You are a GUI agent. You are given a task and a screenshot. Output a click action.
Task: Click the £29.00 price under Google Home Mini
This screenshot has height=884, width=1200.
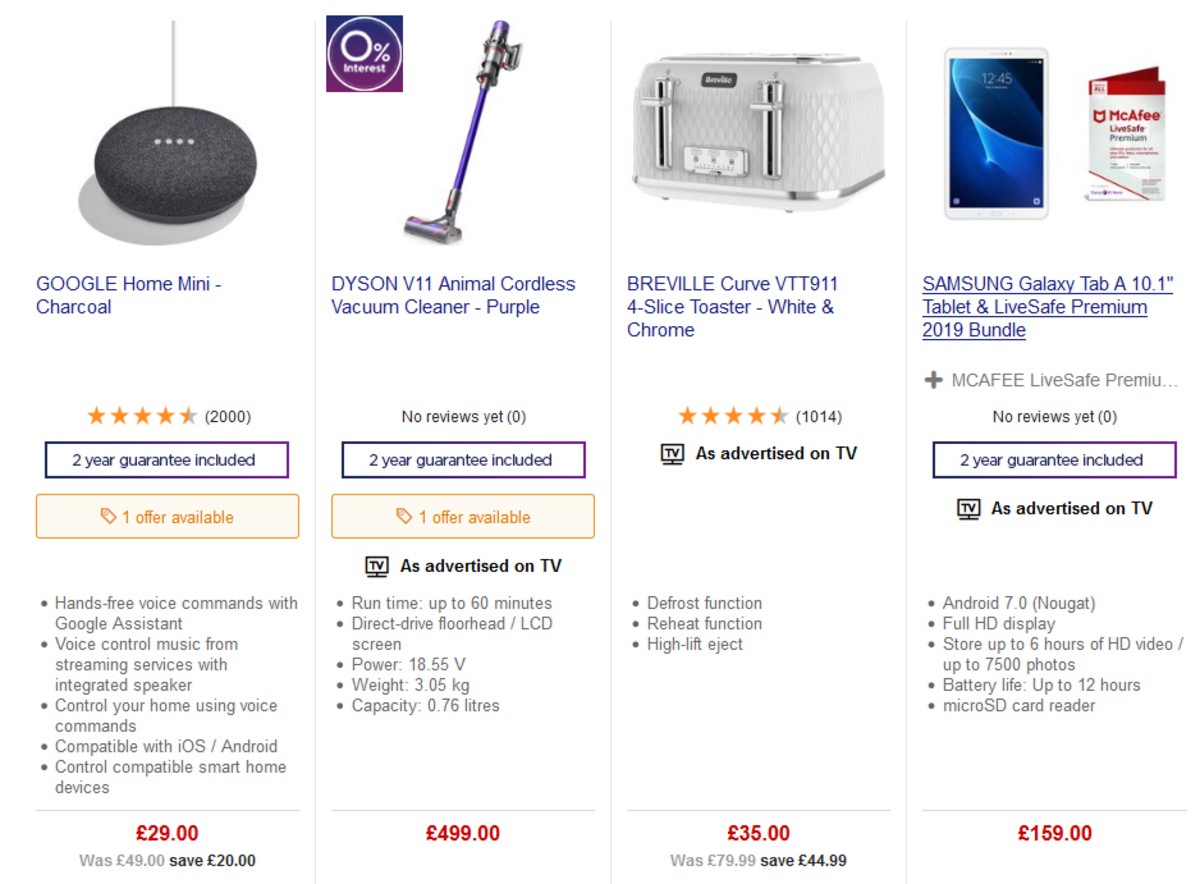point(166,832)
